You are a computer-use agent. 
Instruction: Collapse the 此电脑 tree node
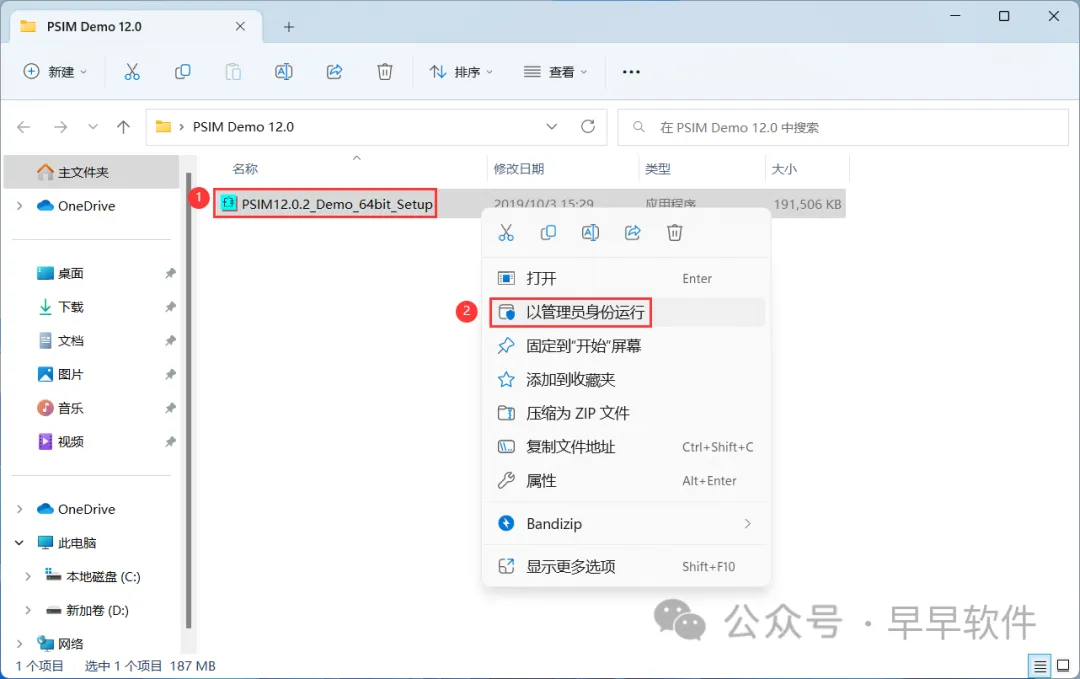point(19,543)
